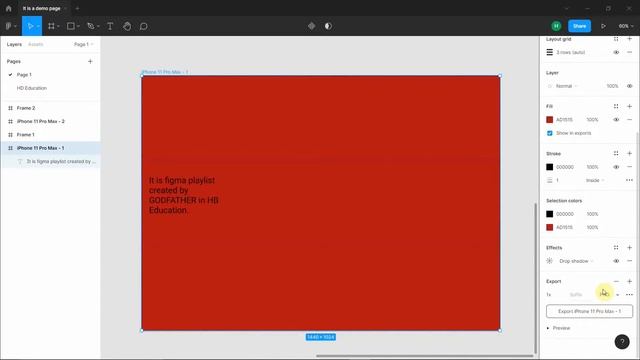
Task: Toggle layer visibility eye
Action: pos(629,86)
